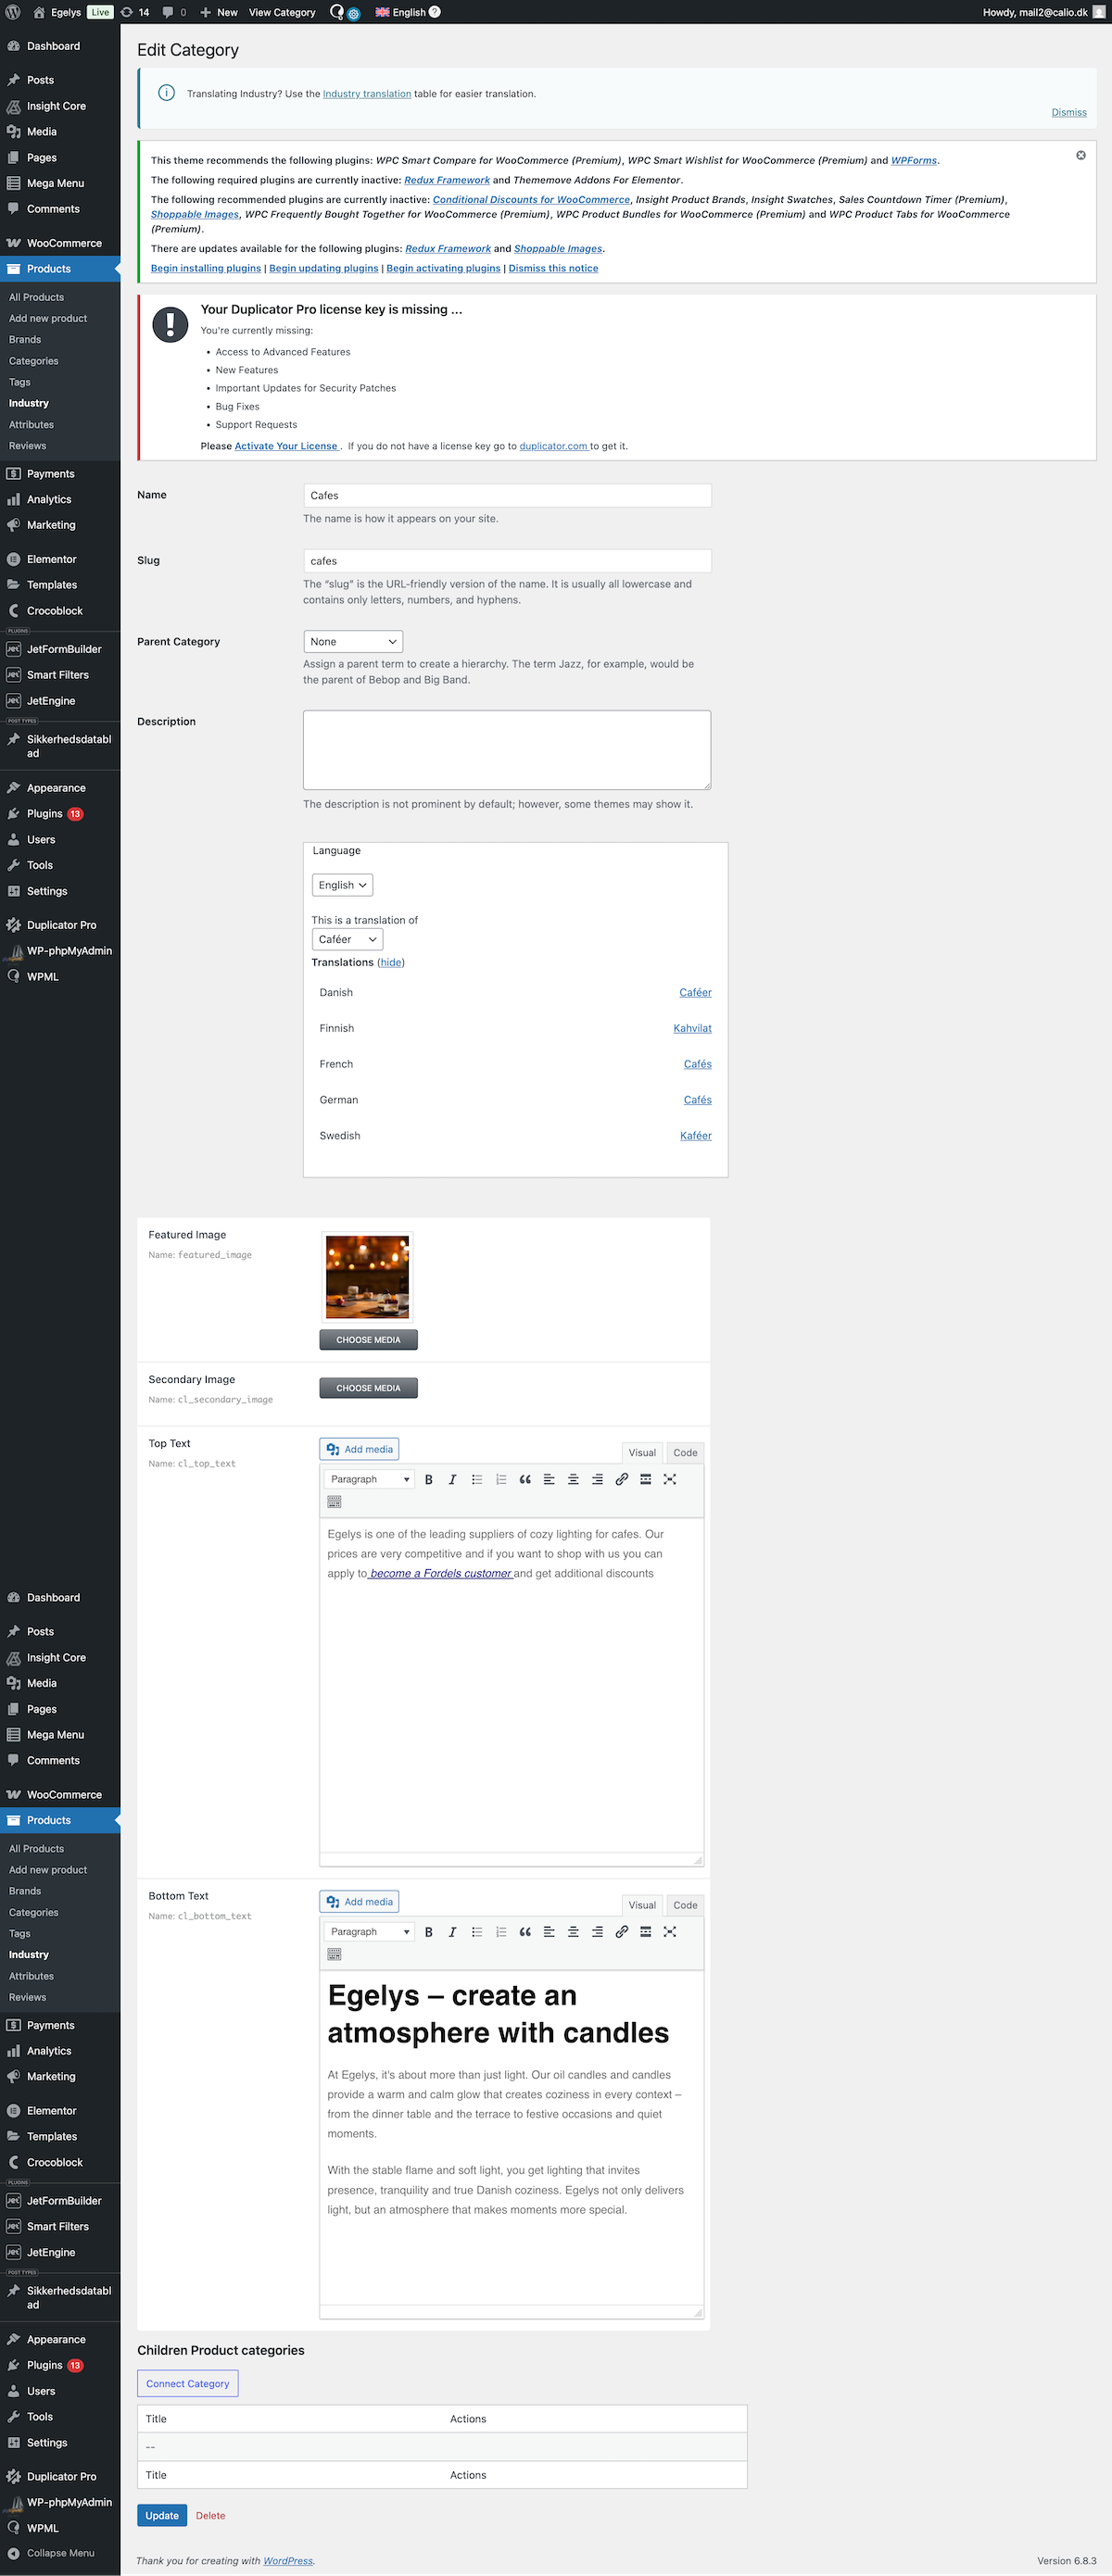The height and width of the screenshot is (2576, 1112).
Task: Open the Parent Category dropdown showing None
Action: point(353,642)
